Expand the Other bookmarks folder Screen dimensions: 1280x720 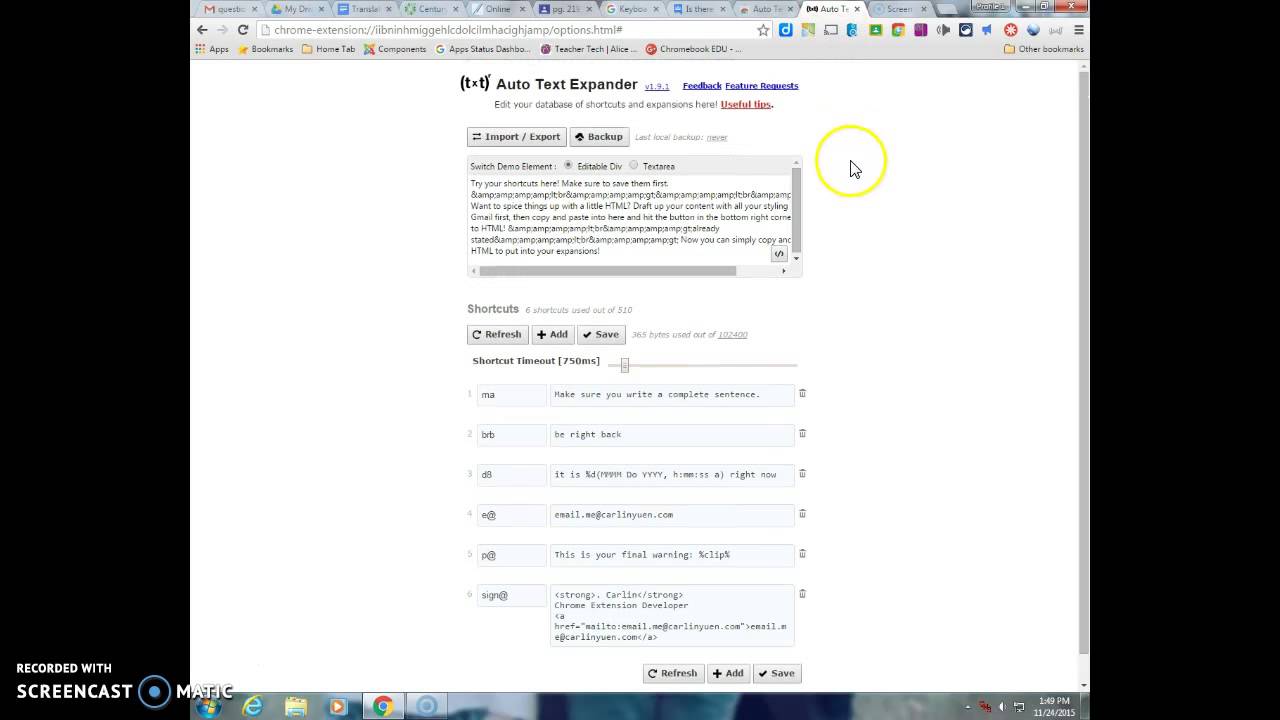pos(1044,49)
